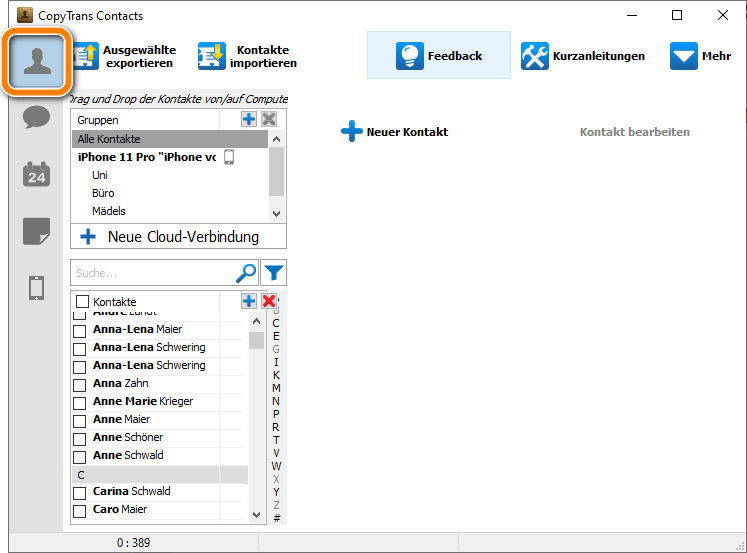This screenshot has width=747, height=553.
Task: Maximize the CopyTrans Contacts window
Action: tap(677, 15)
